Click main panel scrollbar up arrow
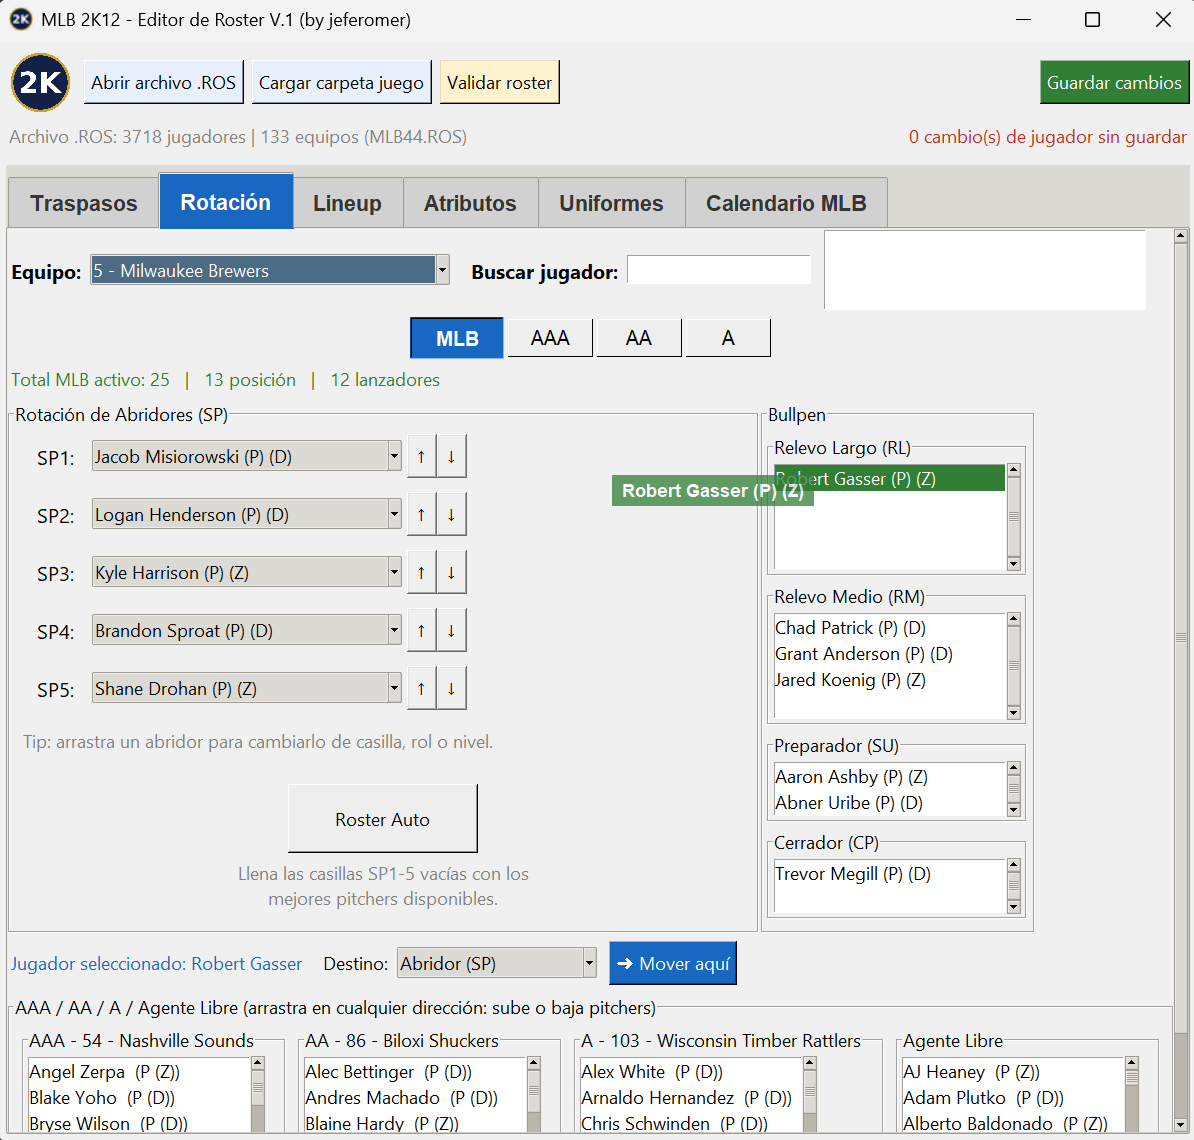The height and width of the screenshot is (1140, 1194). click(x=1180, y=235)
